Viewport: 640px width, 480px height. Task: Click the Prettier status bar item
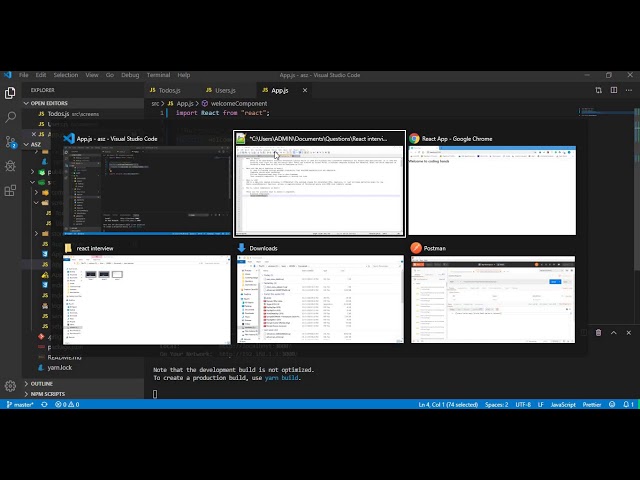click(x=591, y=404)
